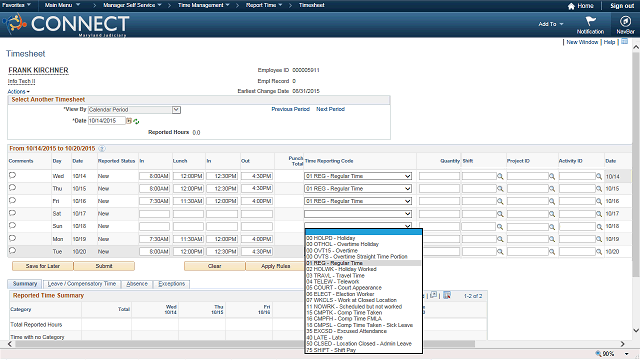
Task: Select the Summary tab
Action: [24, 283]
